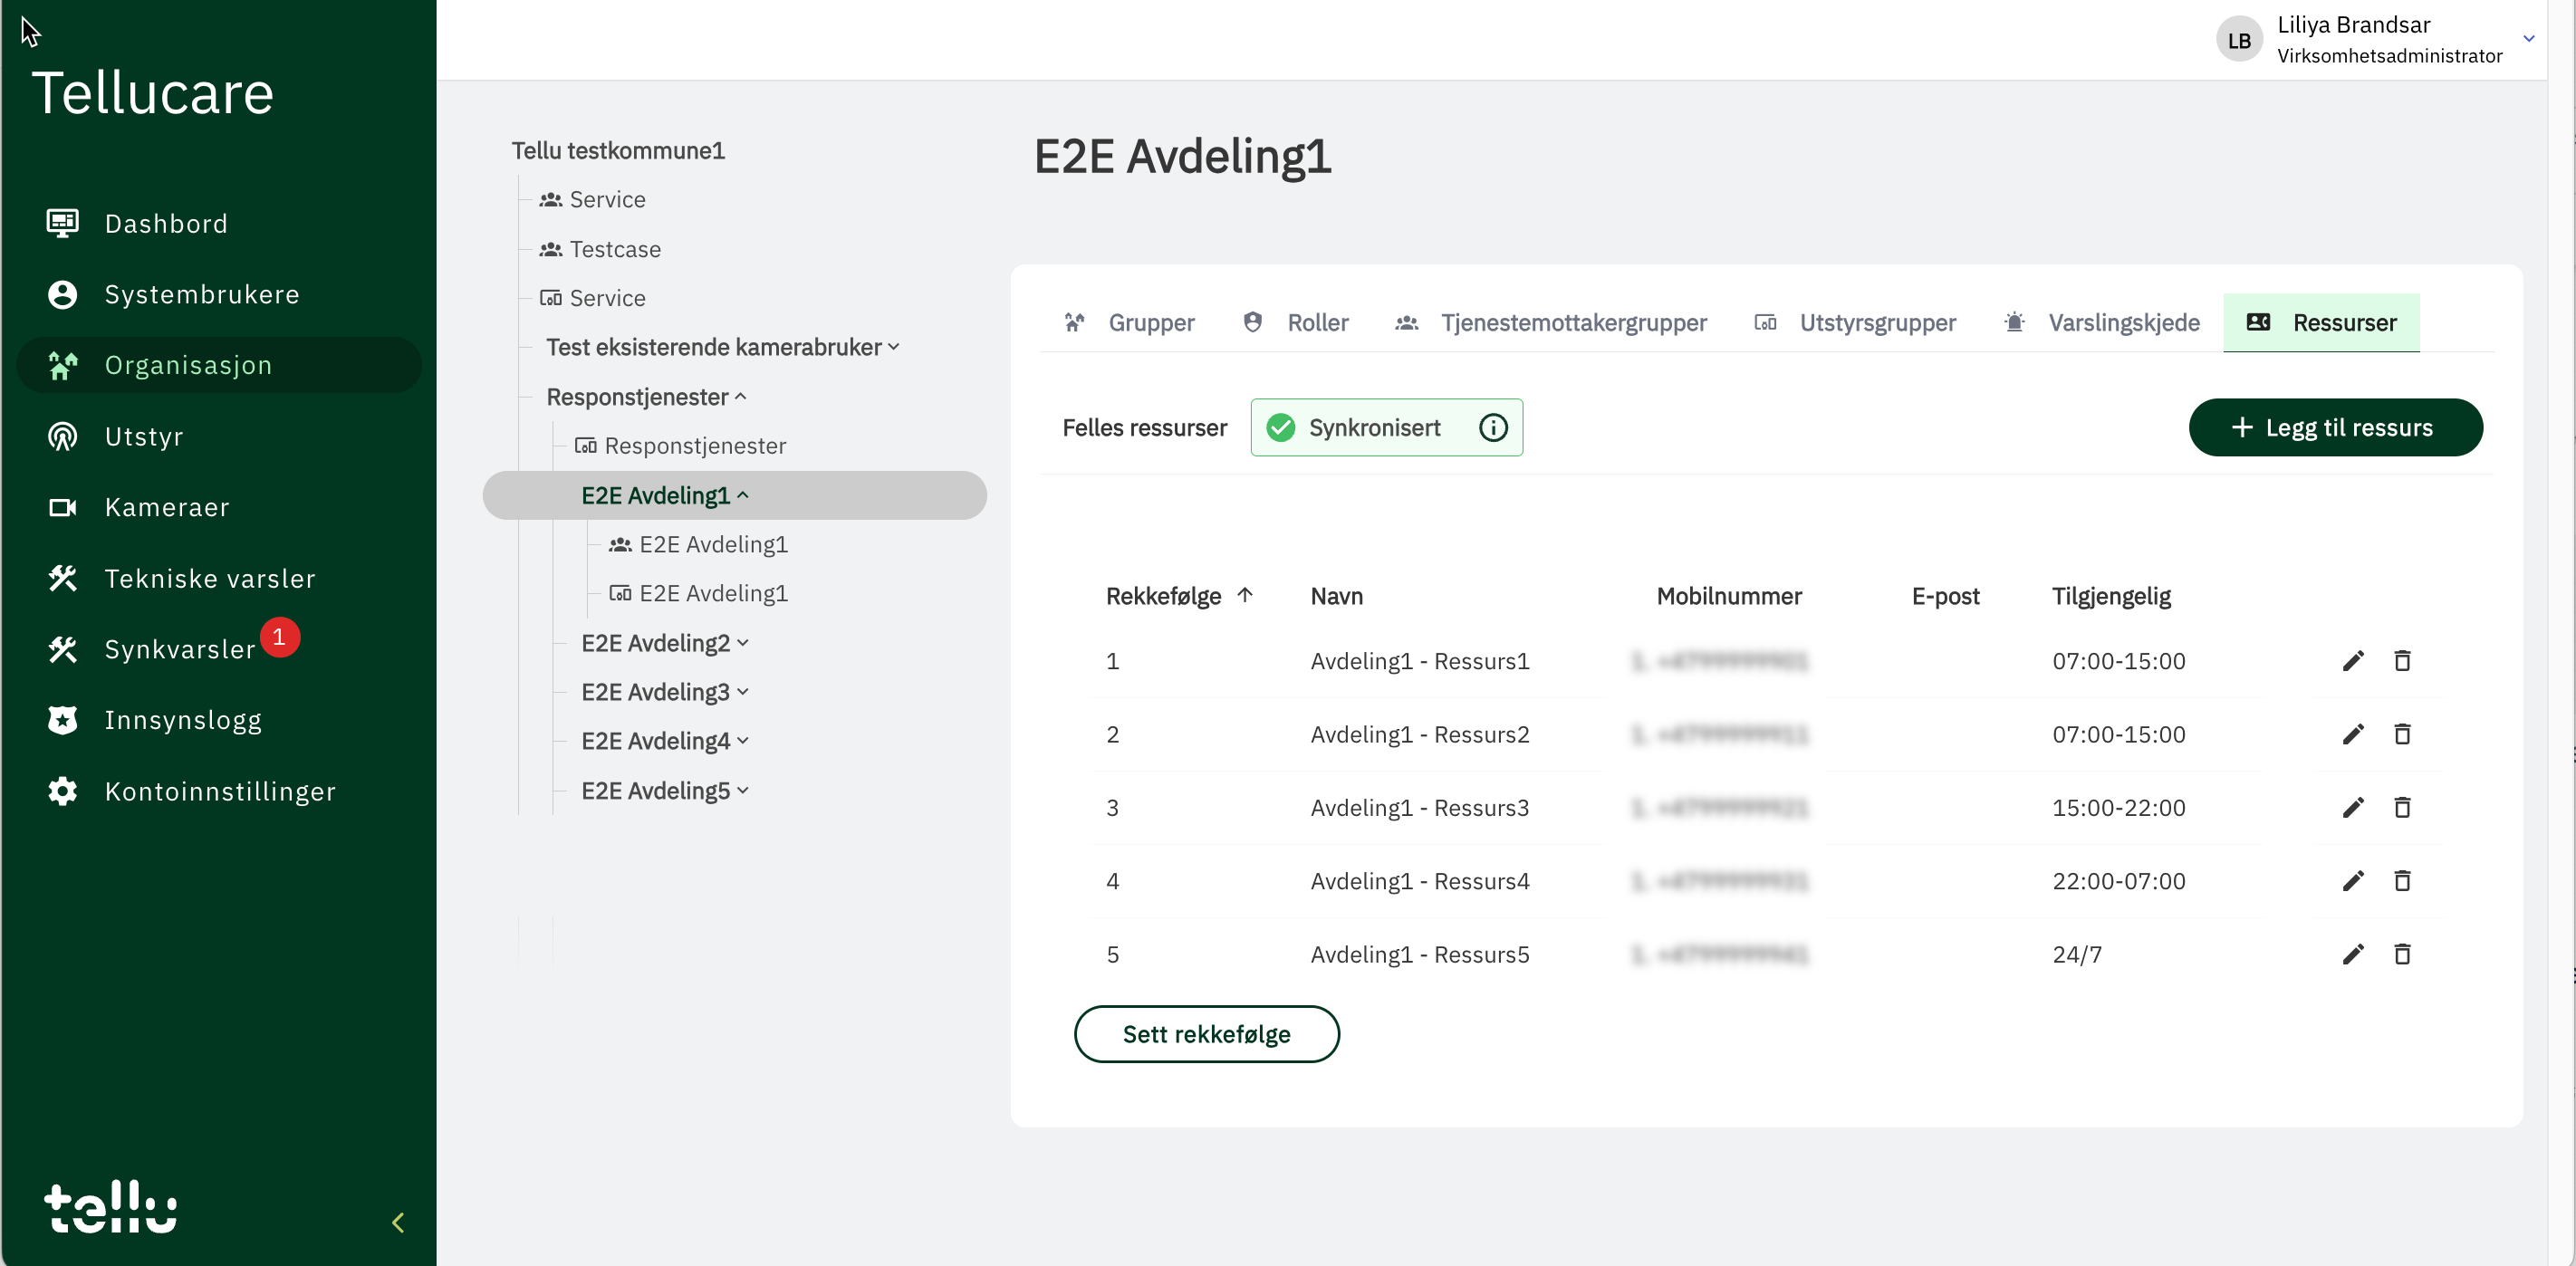Collapse the sidebar with the left chevron
The width and height of the screenshot is (2576, 1266).
pos(398,1222)
